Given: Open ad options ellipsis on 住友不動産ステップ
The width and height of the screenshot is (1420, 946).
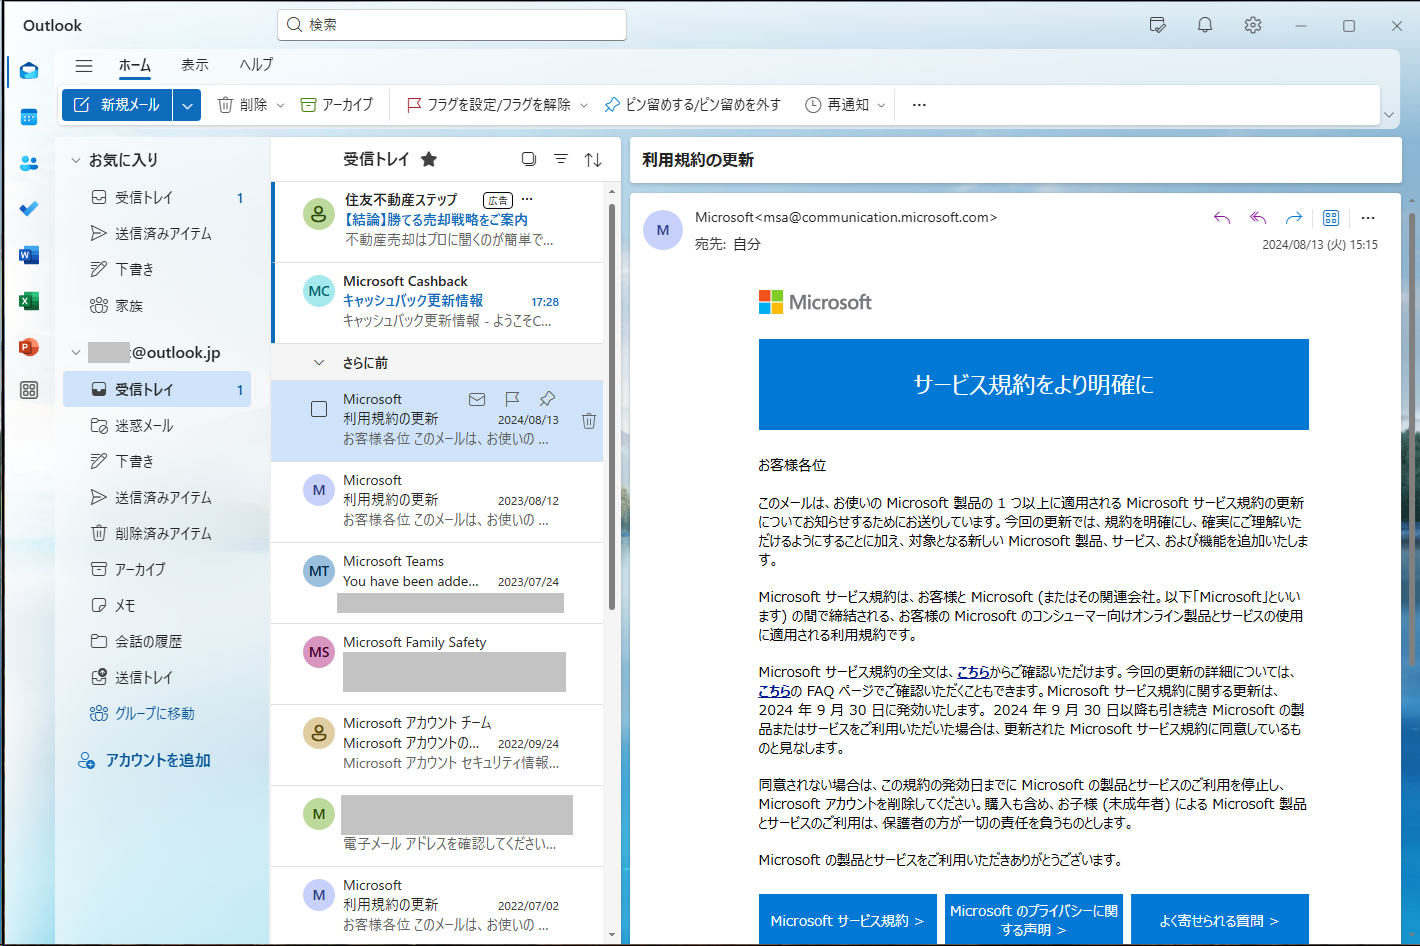Looking at the screenshot, I should (527, 199).
